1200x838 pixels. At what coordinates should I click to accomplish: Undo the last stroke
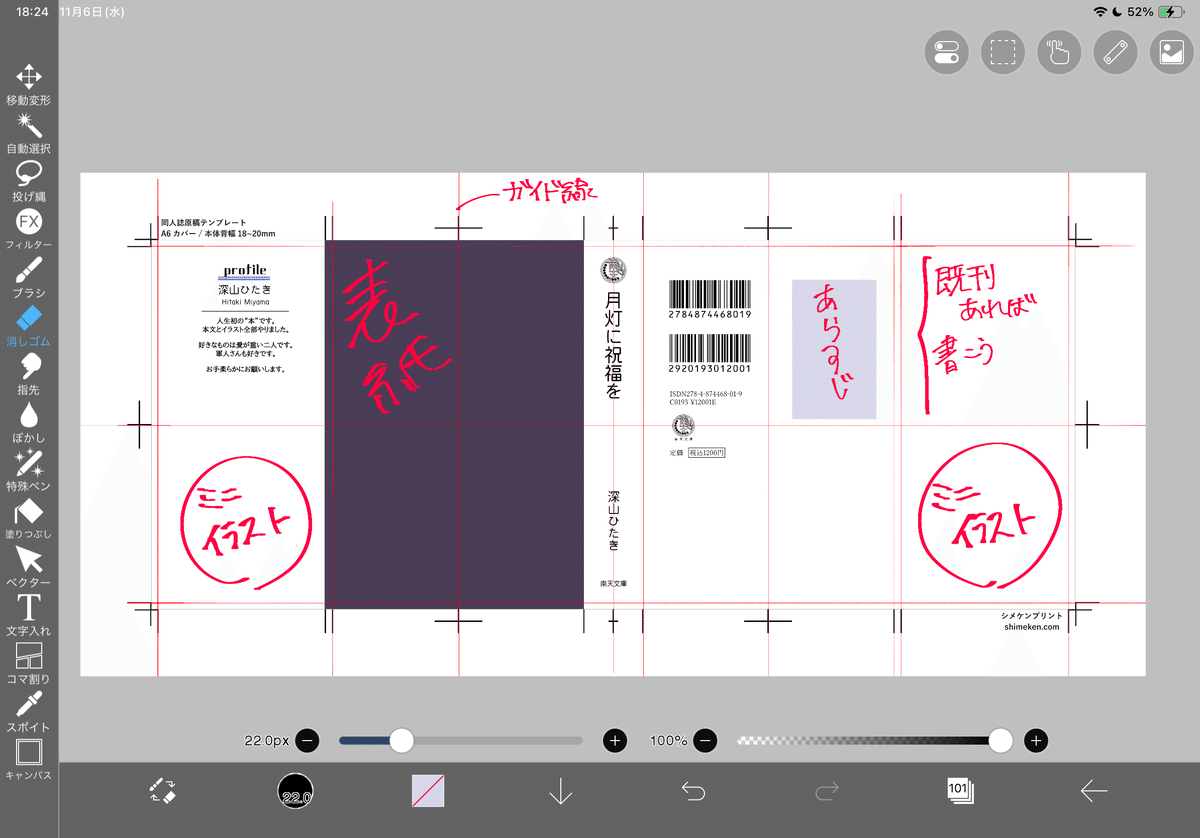click(x=693, y=791)
